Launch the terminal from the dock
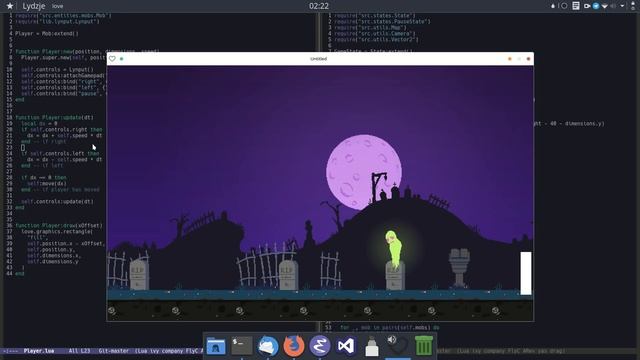This screenshot has width=640, height=360. coord(242,346)
